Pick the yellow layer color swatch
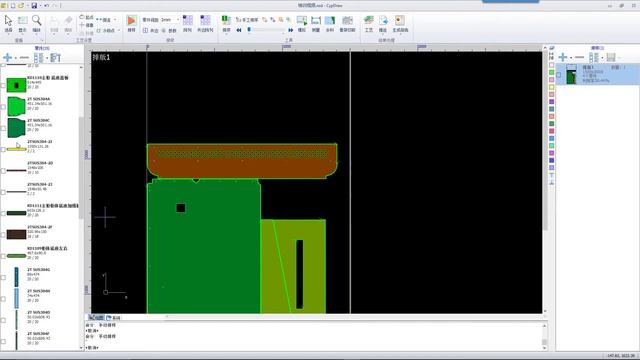This screenshot has height=360, width=640. pyautogui.click(x=551, y=87)
